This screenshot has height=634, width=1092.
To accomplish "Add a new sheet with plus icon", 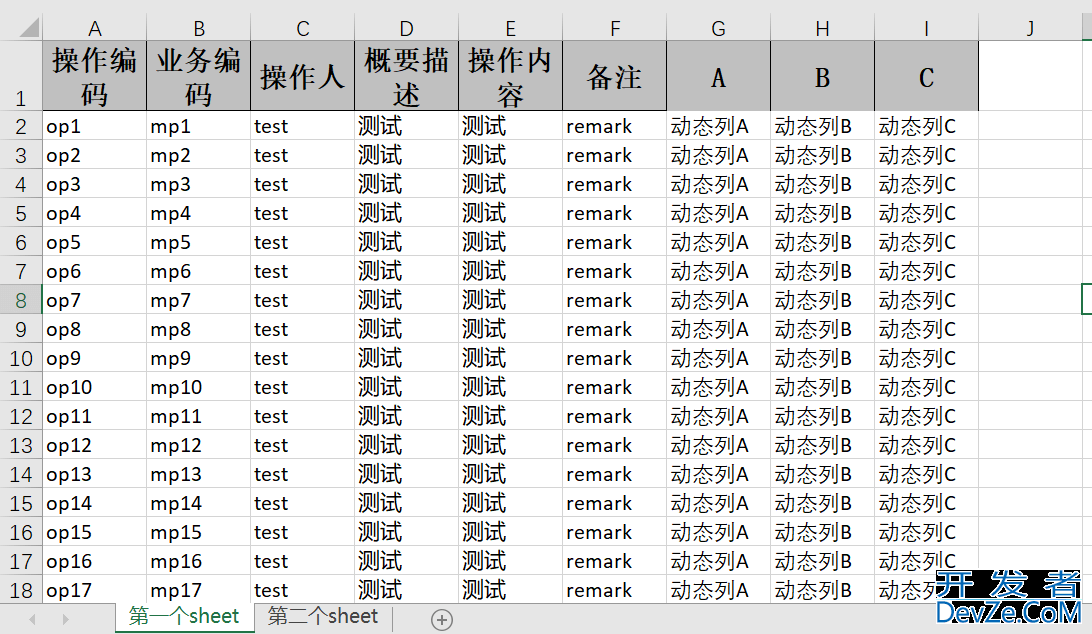I will click(x=441, y=620).
